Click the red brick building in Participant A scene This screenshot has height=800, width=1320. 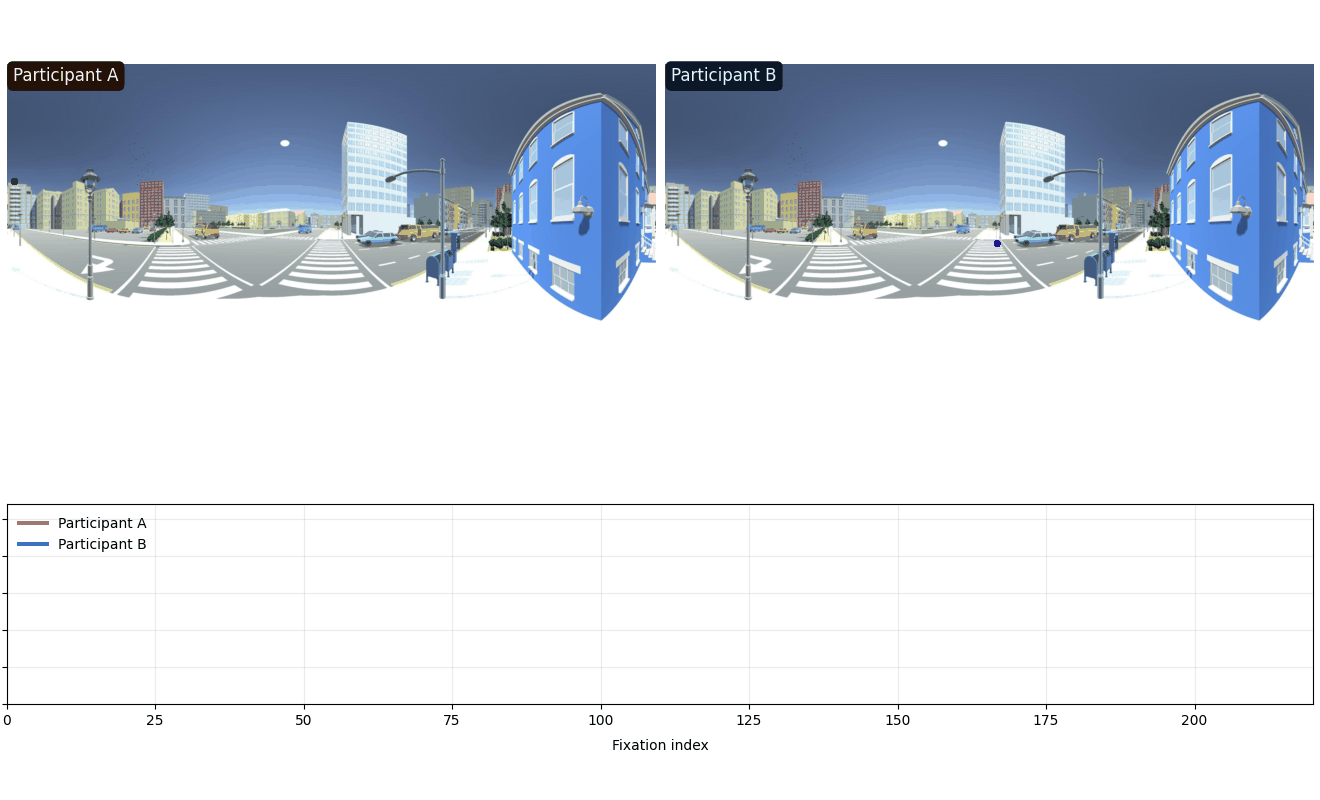click(x=151, y=203)
